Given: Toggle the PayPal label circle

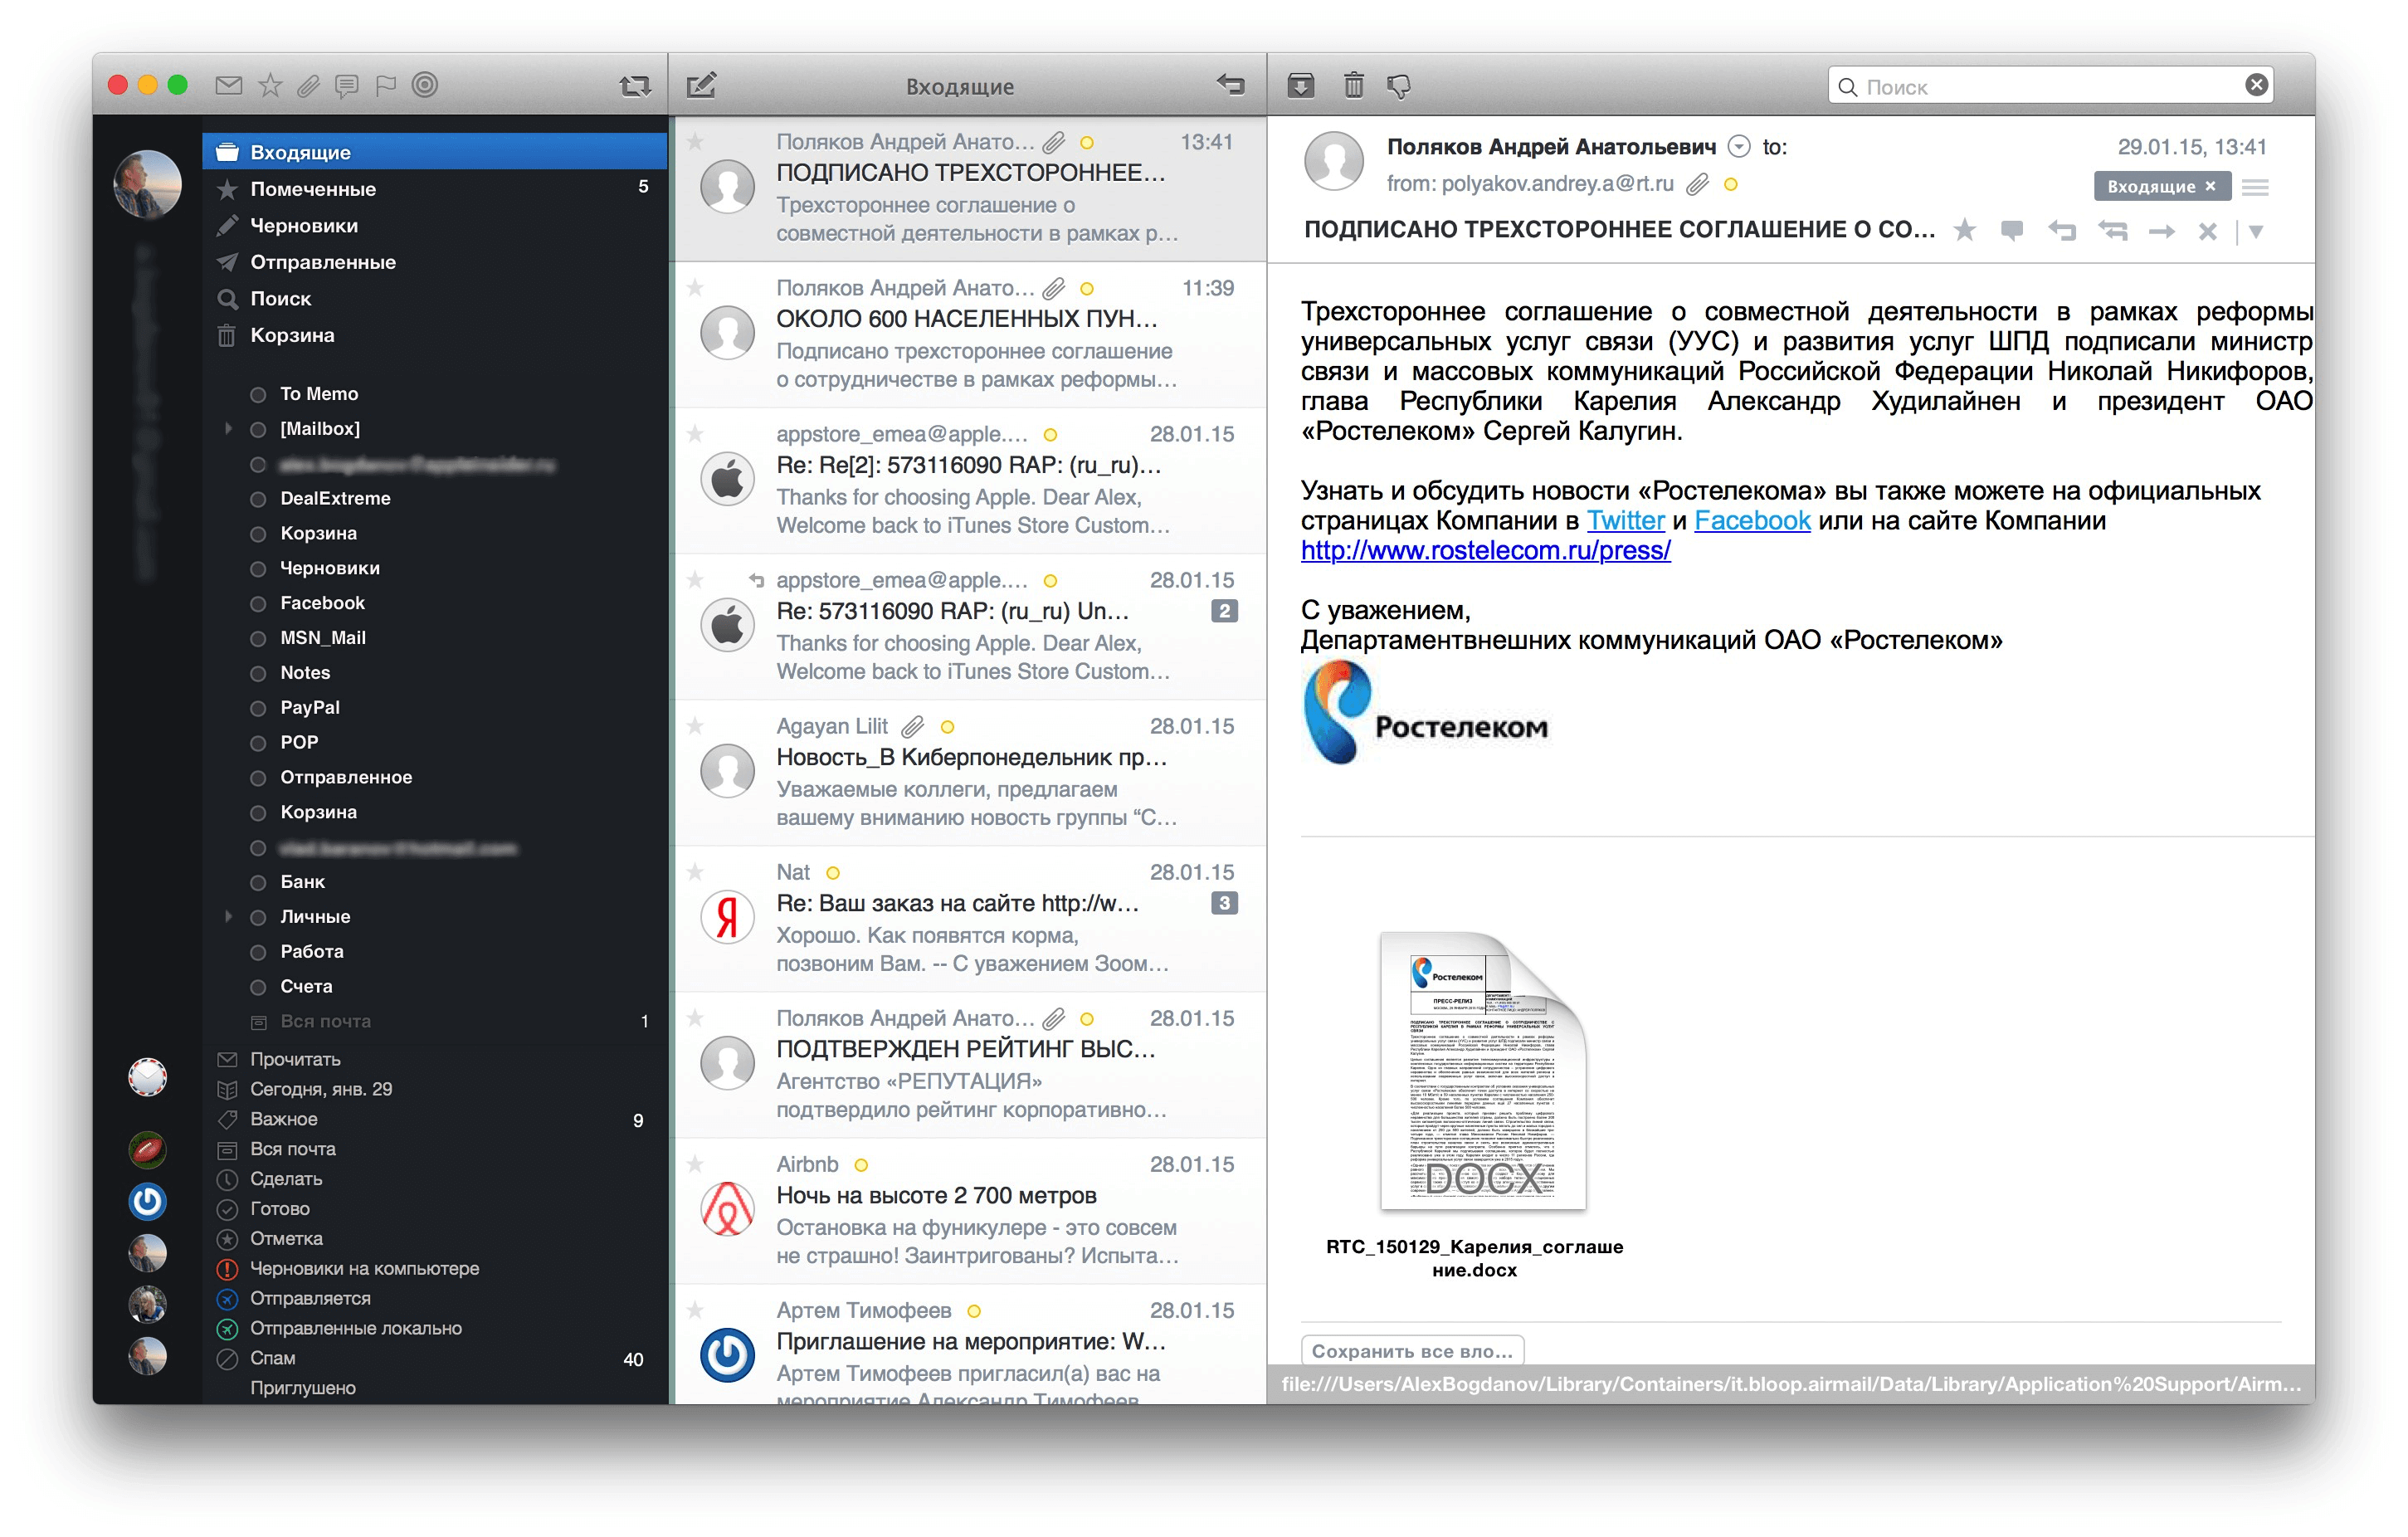Looking at the screenshot, I should 258,708.
